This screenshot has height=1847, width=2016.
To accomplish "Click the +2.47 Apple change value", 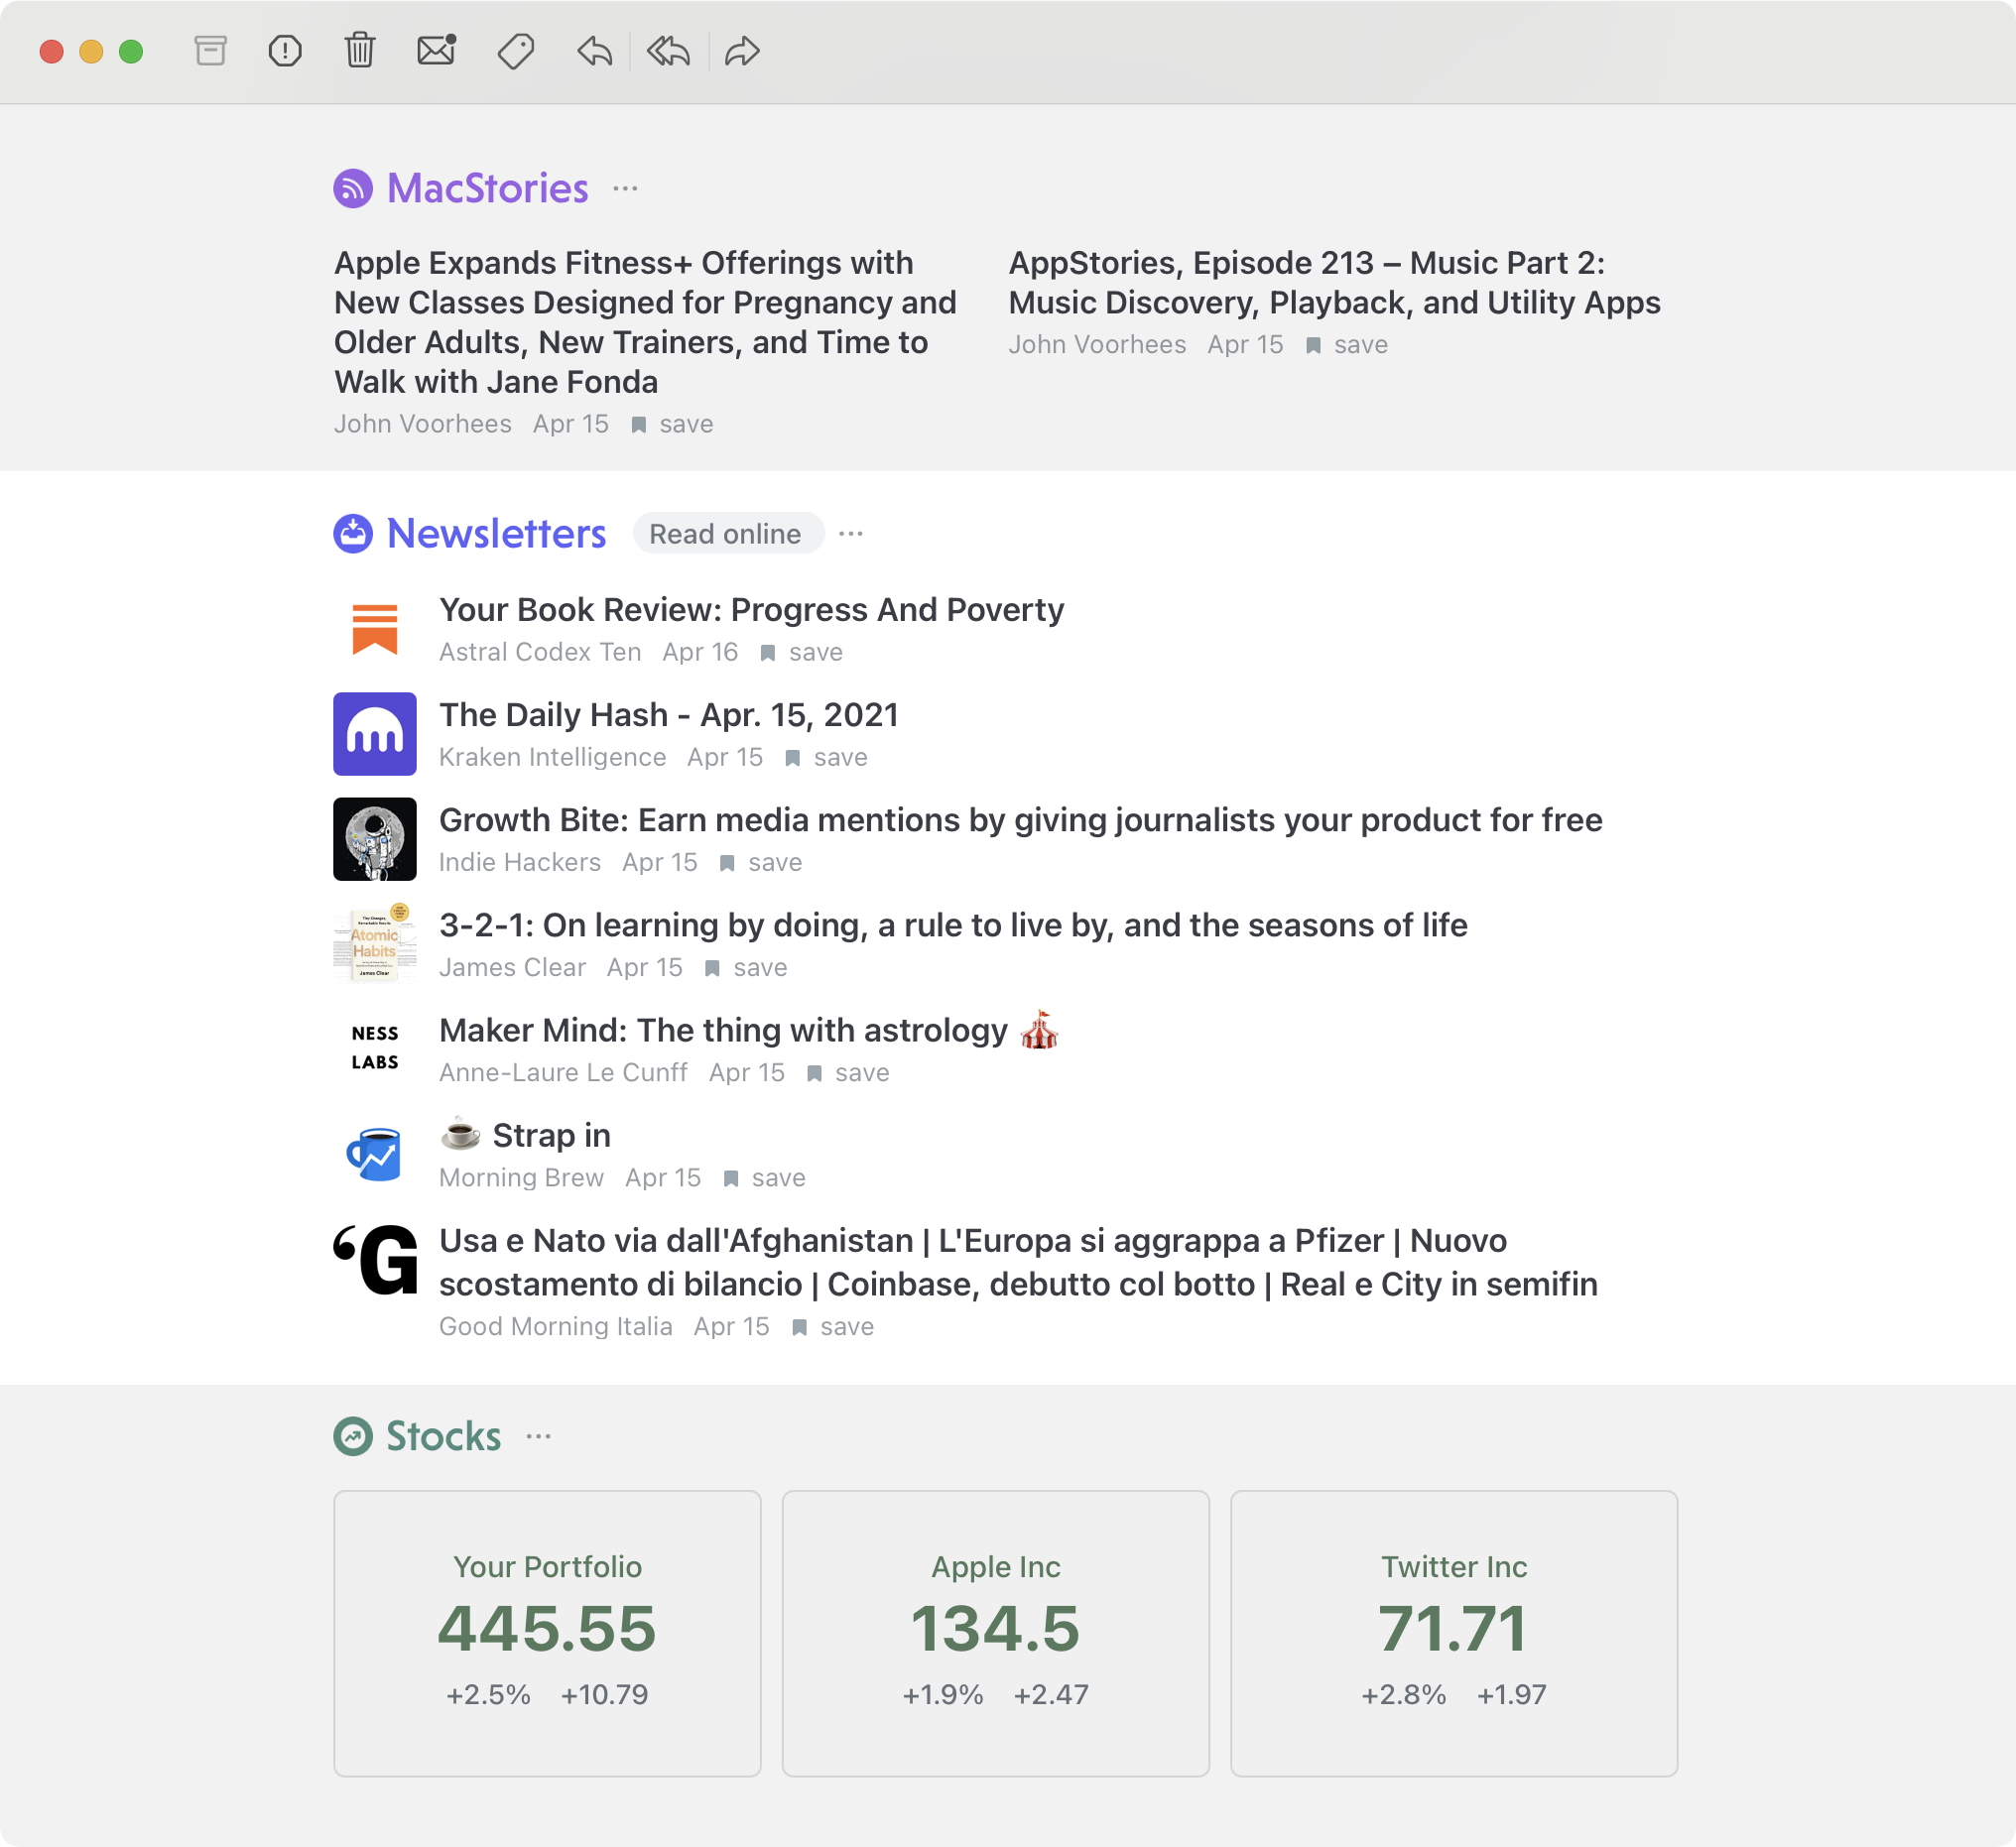I will pyautogui.click(x=1051, y=1694).
